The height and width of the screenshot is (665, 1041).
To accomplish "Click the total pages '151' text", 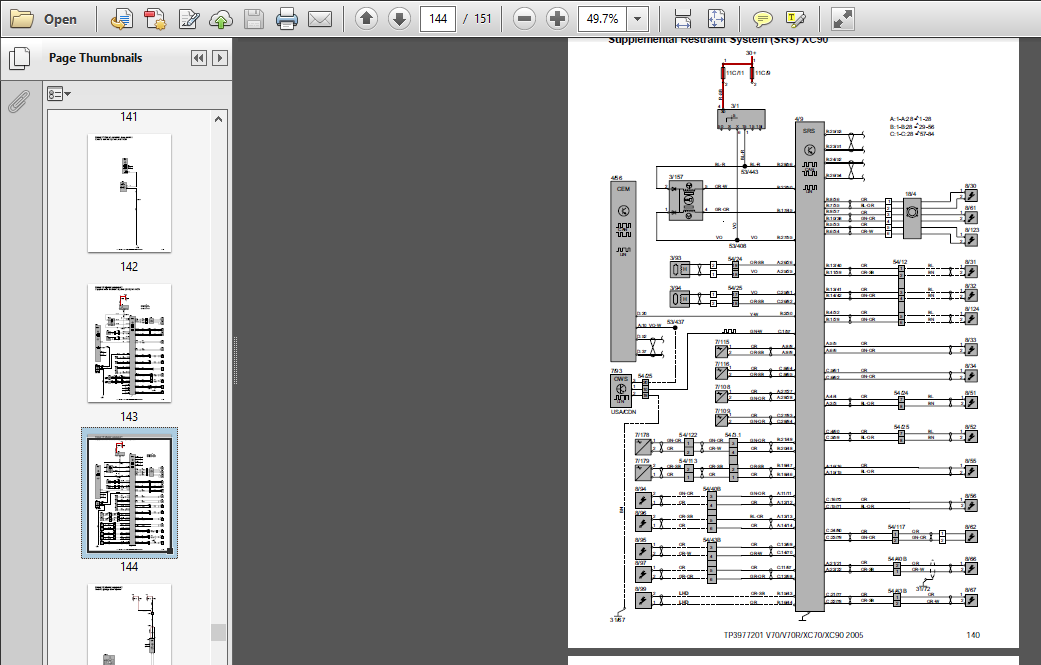I will pos(483,19).
